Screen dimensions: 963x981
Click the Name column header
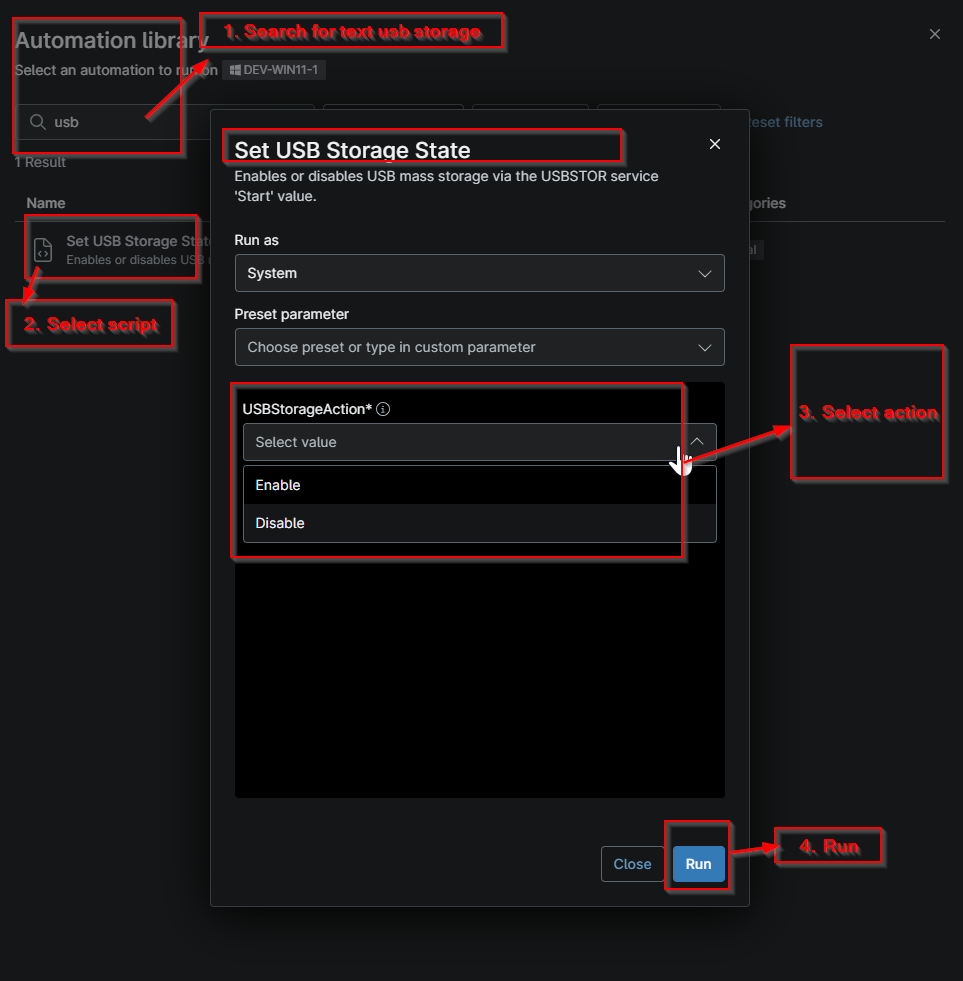tap(46, 203)
